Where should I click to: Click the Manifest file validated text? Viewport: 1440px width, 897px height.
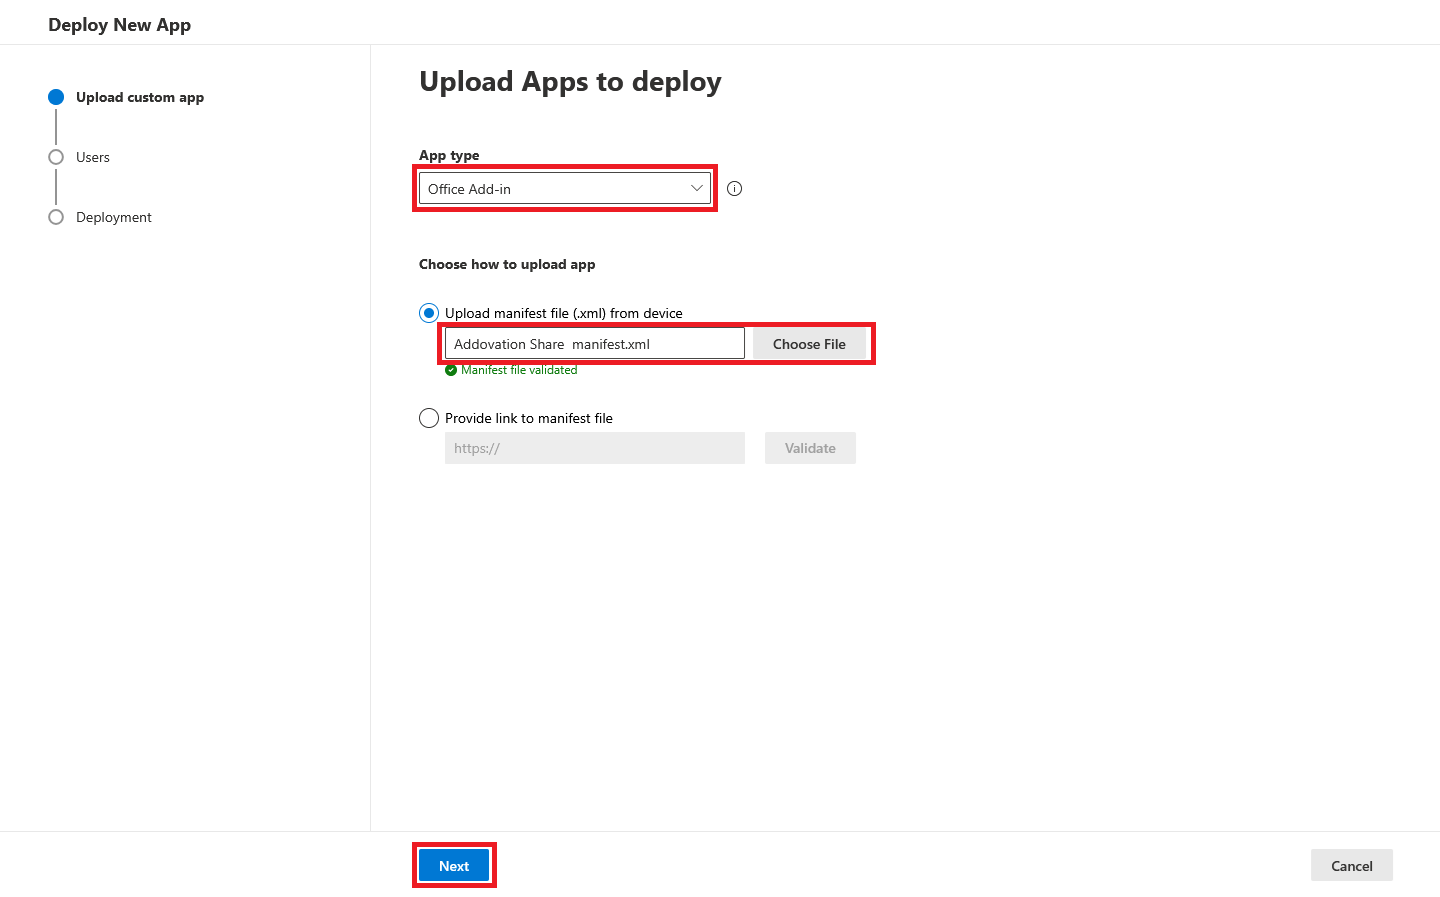(519, 370)
